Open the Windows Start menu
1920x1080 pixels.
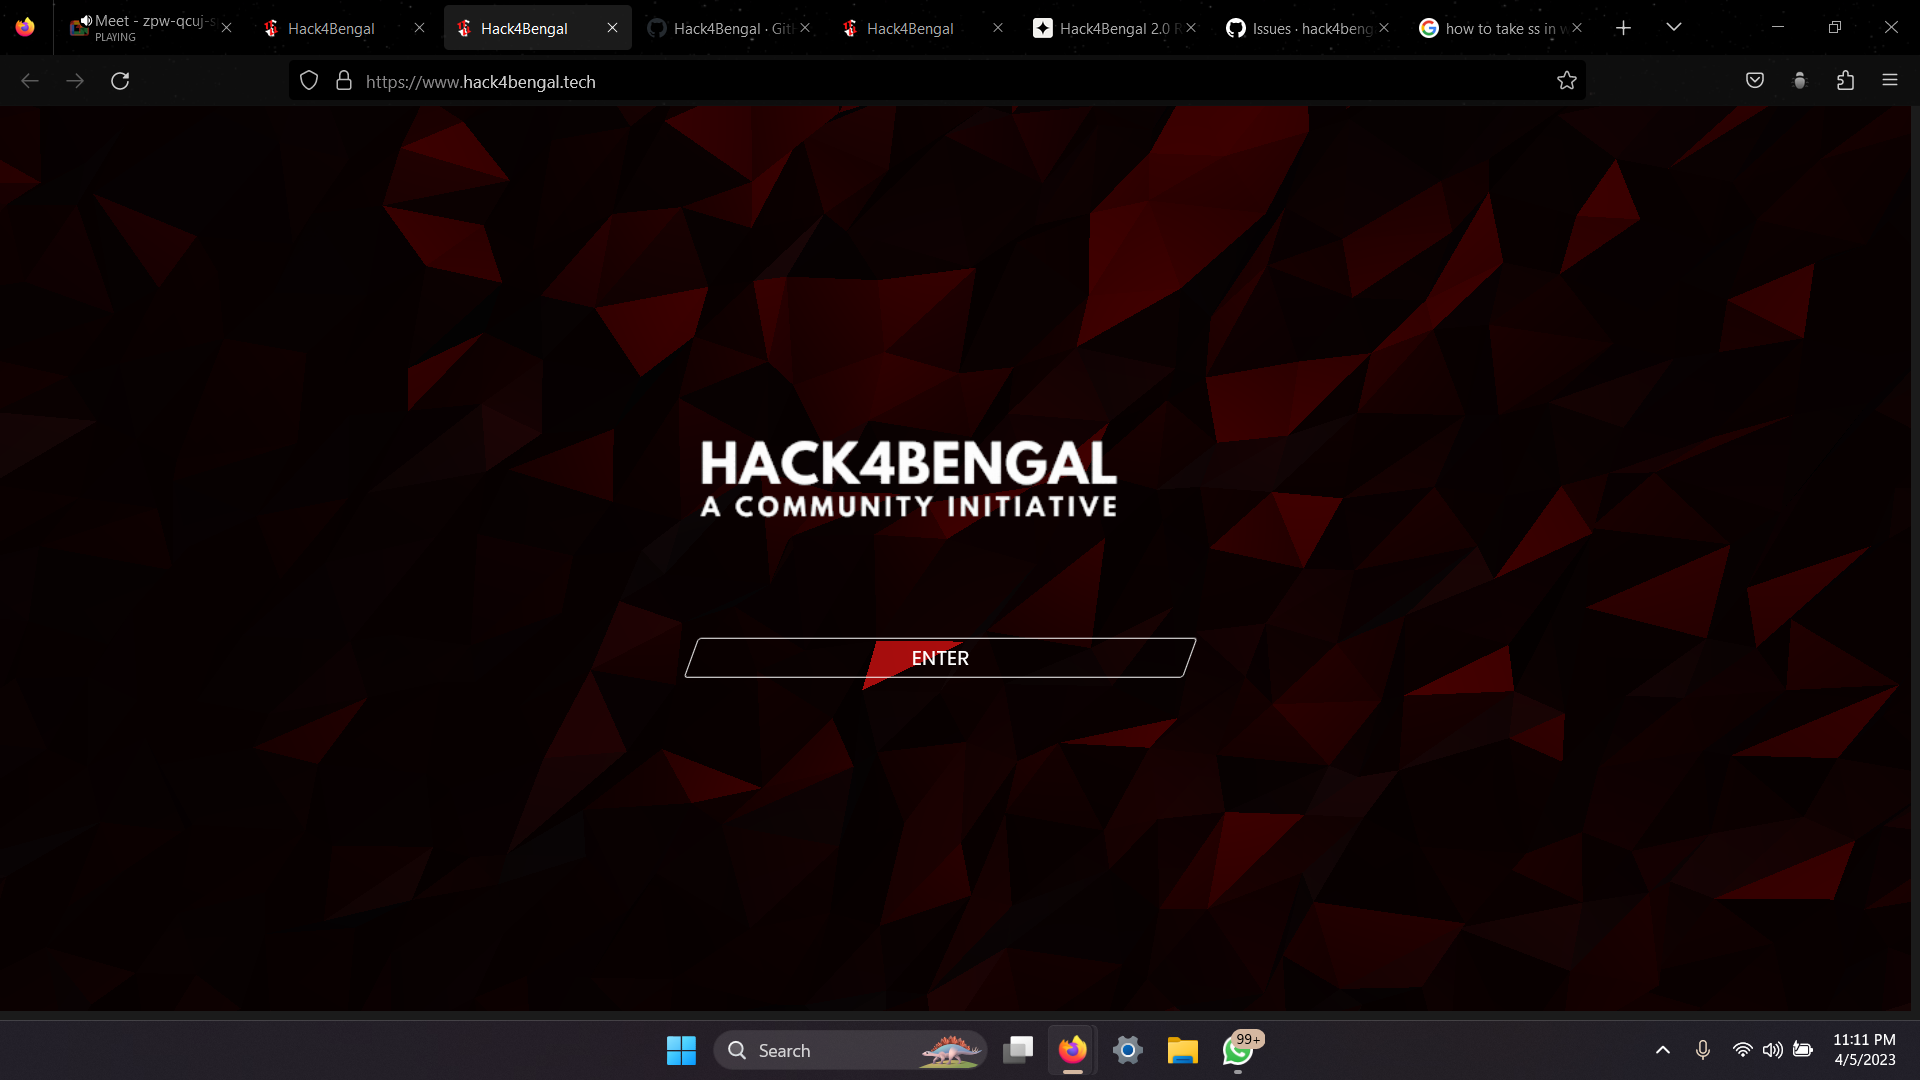coord(681,1050)
